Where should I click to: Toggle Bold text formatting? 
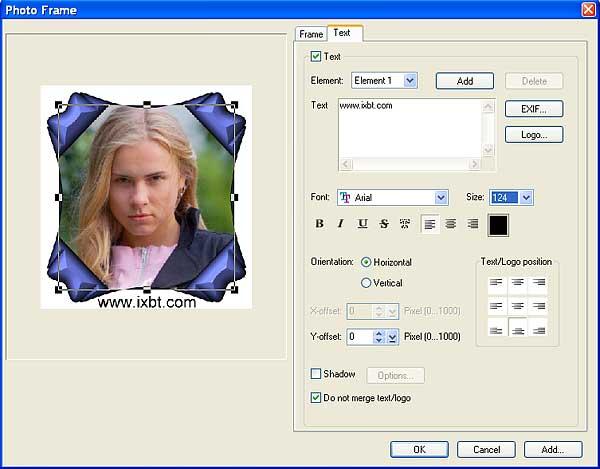tap(320, 224)
